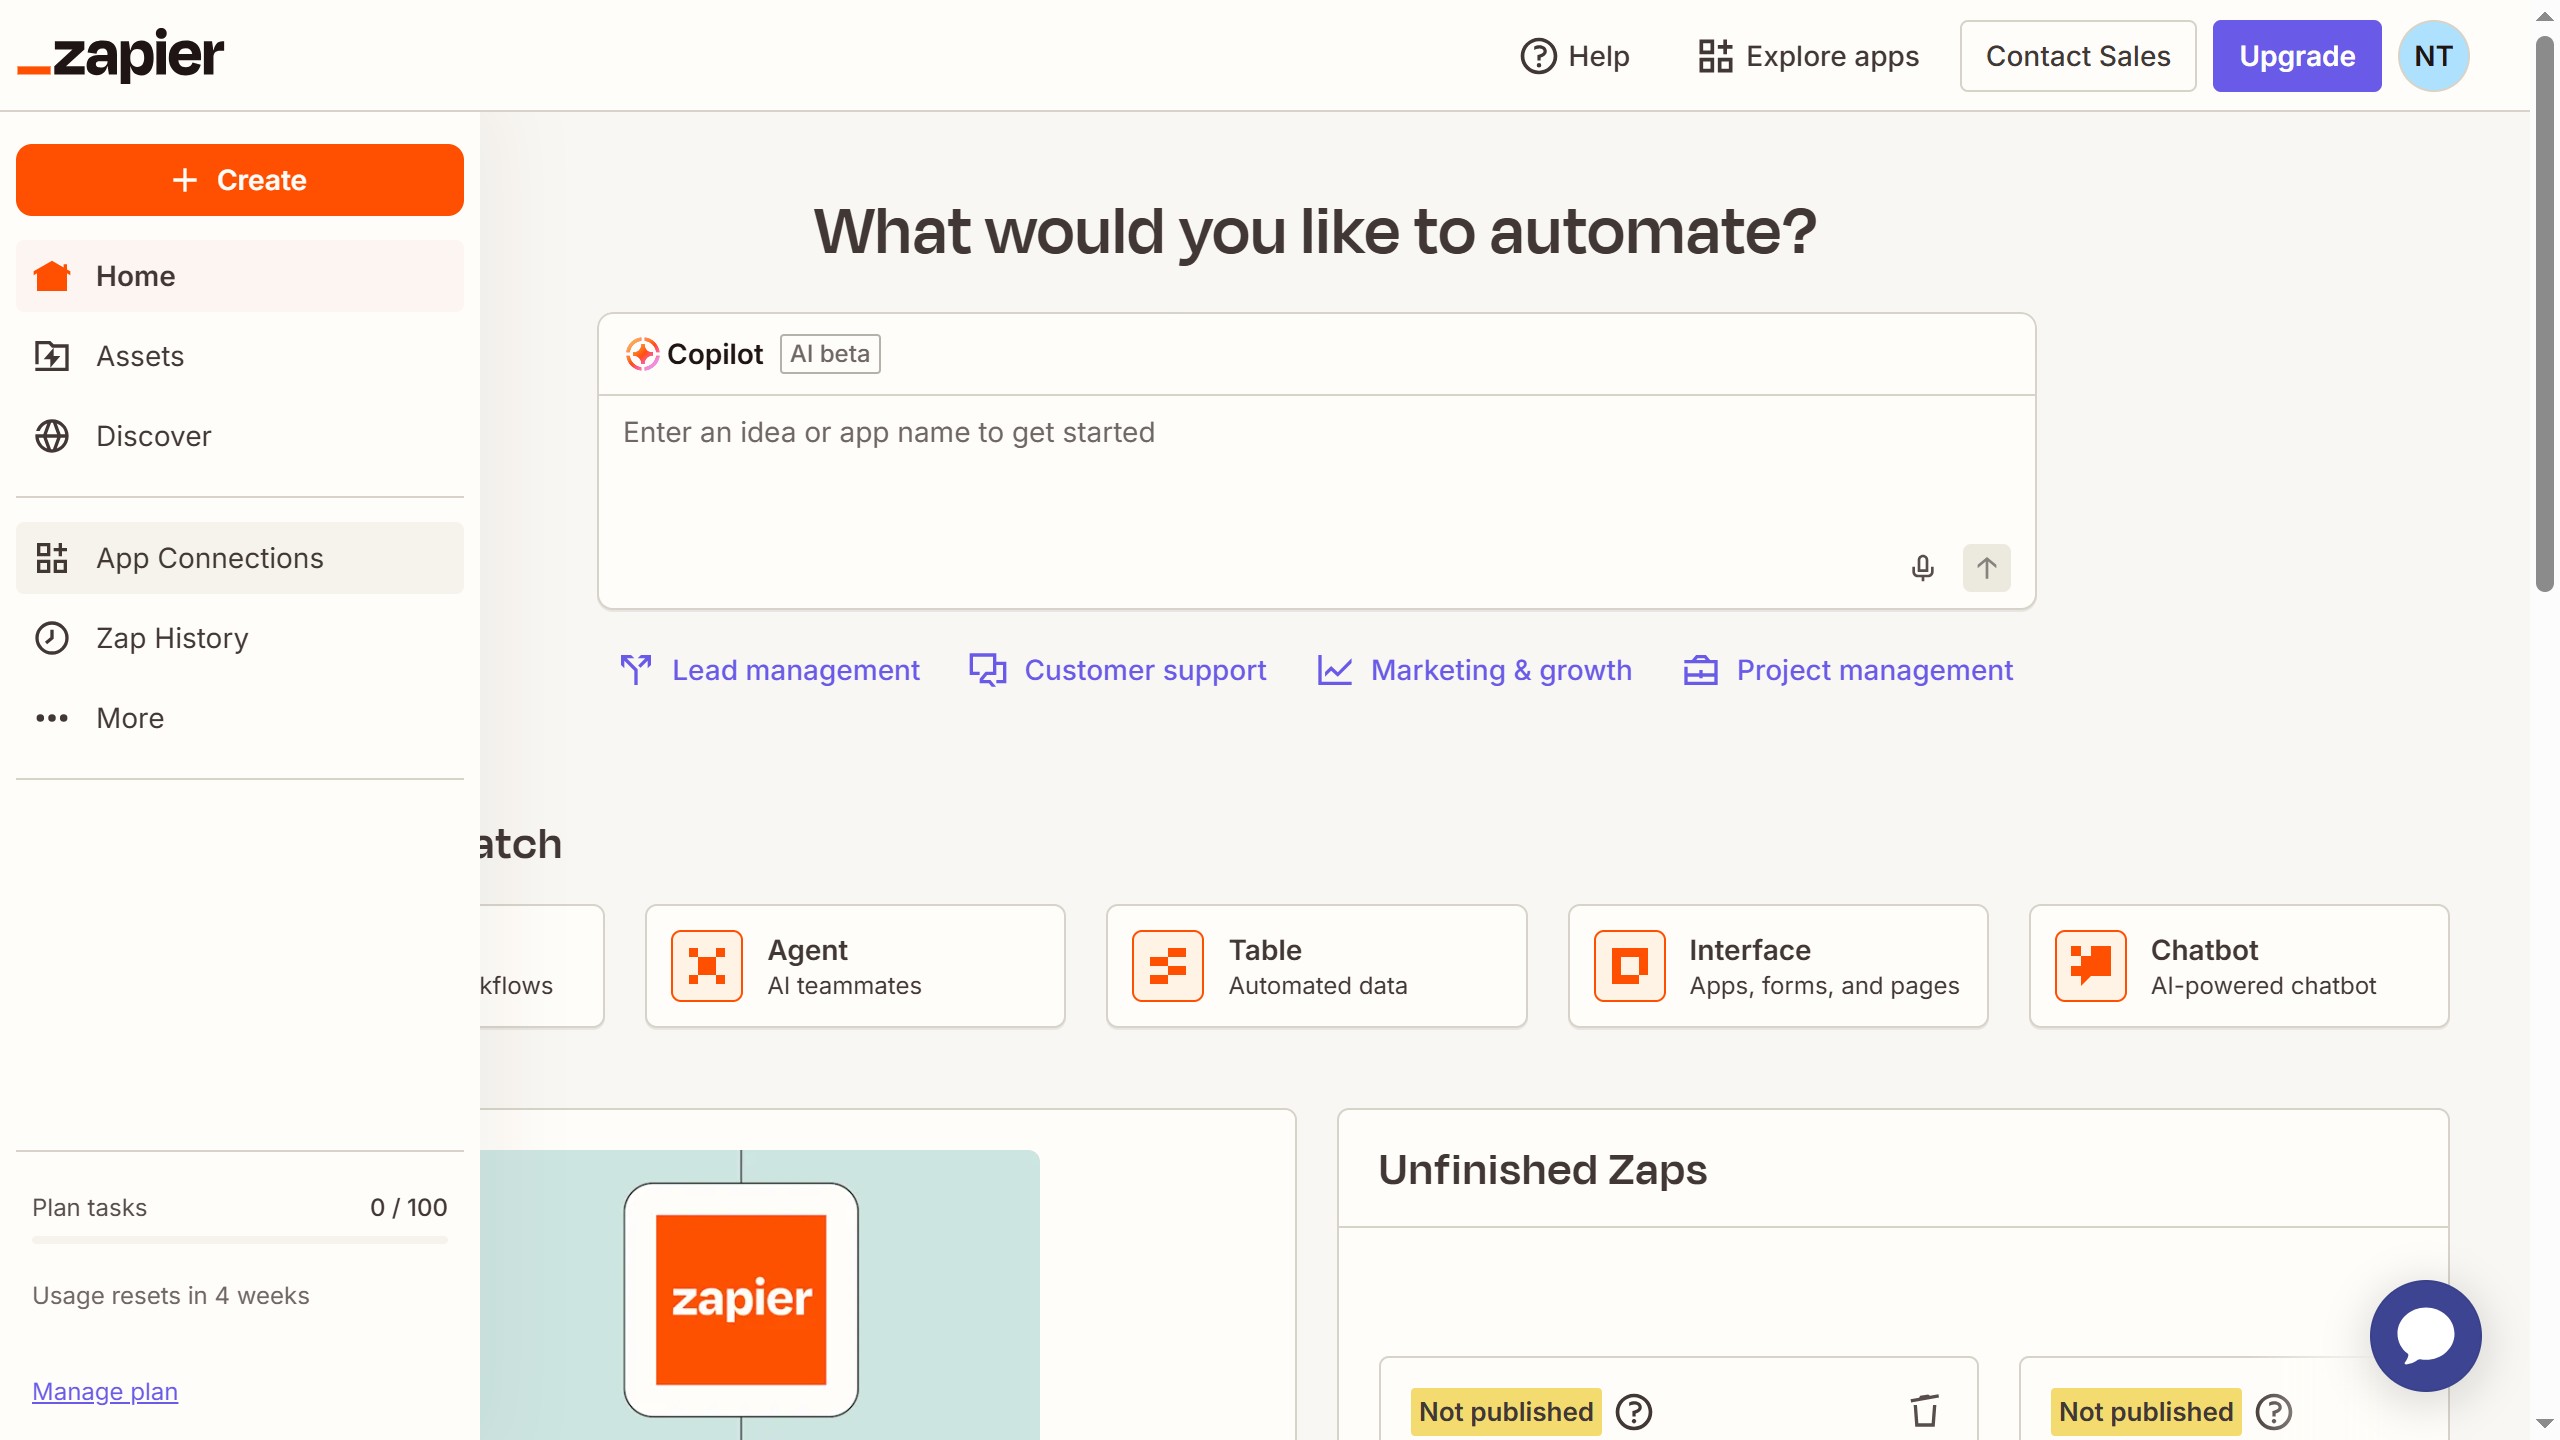
Task: Select the Lead management suggestion
Action: tap(769, 670)
